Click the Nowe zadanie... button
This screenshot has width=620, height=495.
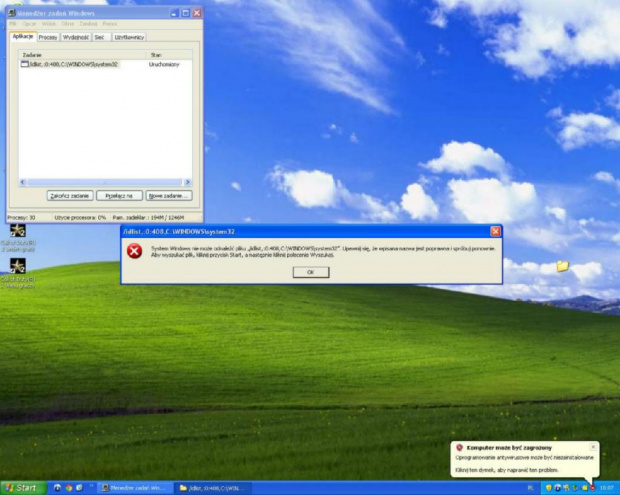pos(169,196)
